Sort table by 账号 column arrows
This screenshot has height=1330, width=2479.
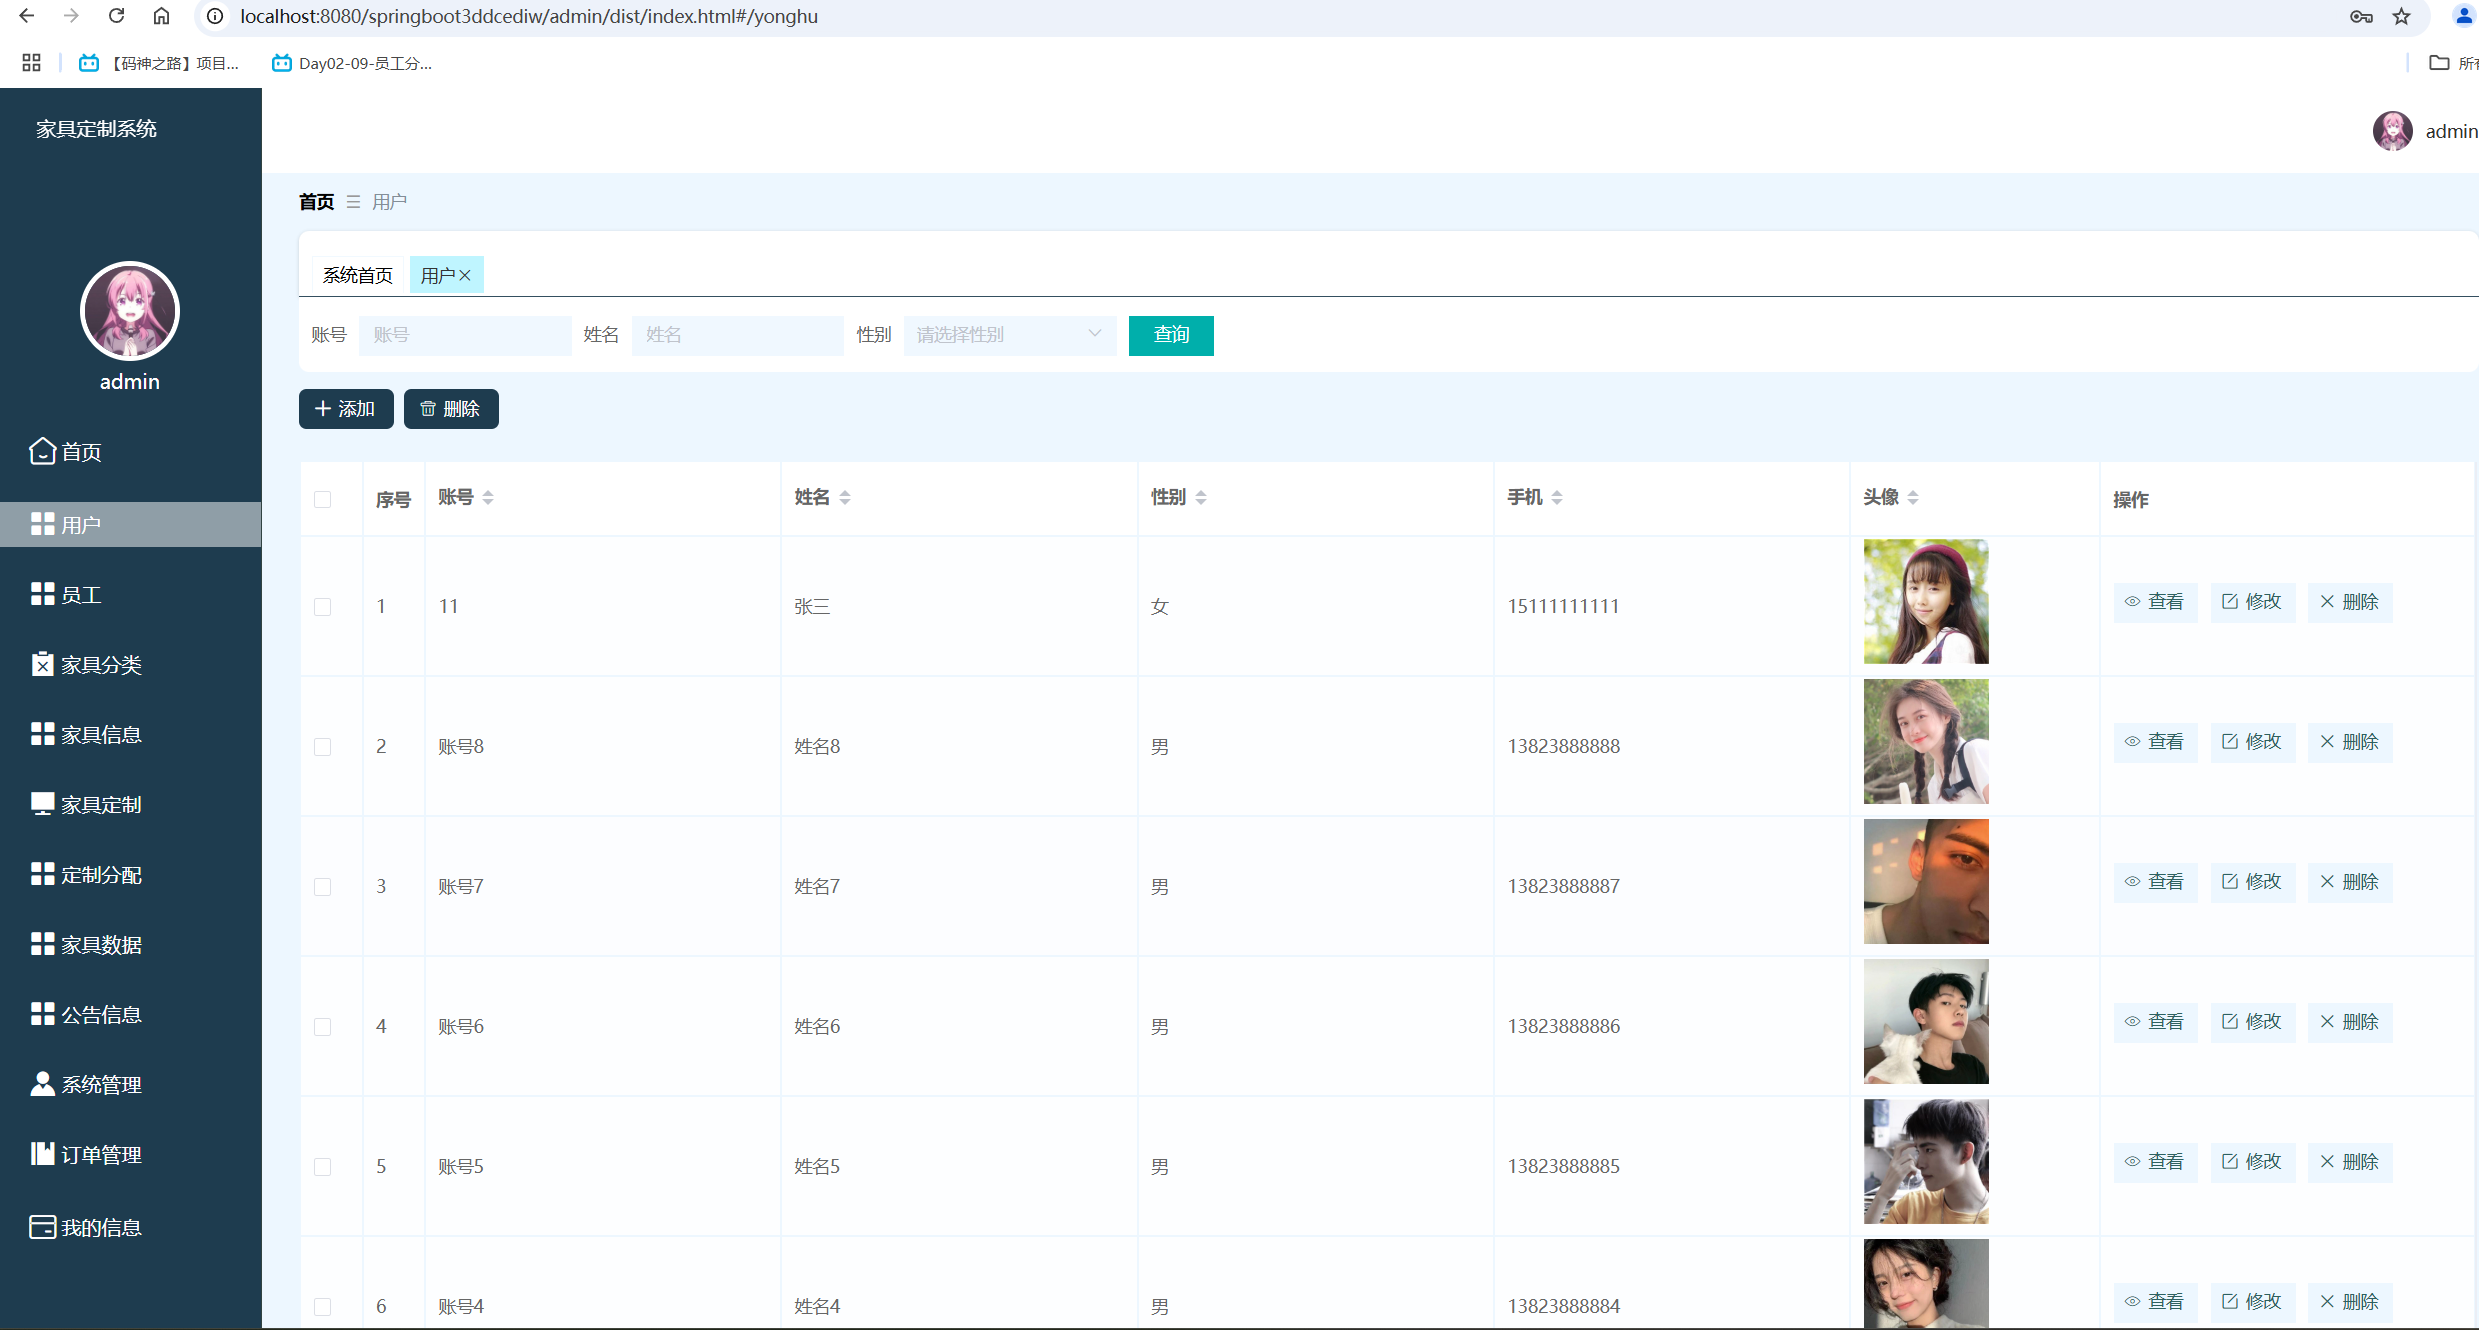click(488, 497)
